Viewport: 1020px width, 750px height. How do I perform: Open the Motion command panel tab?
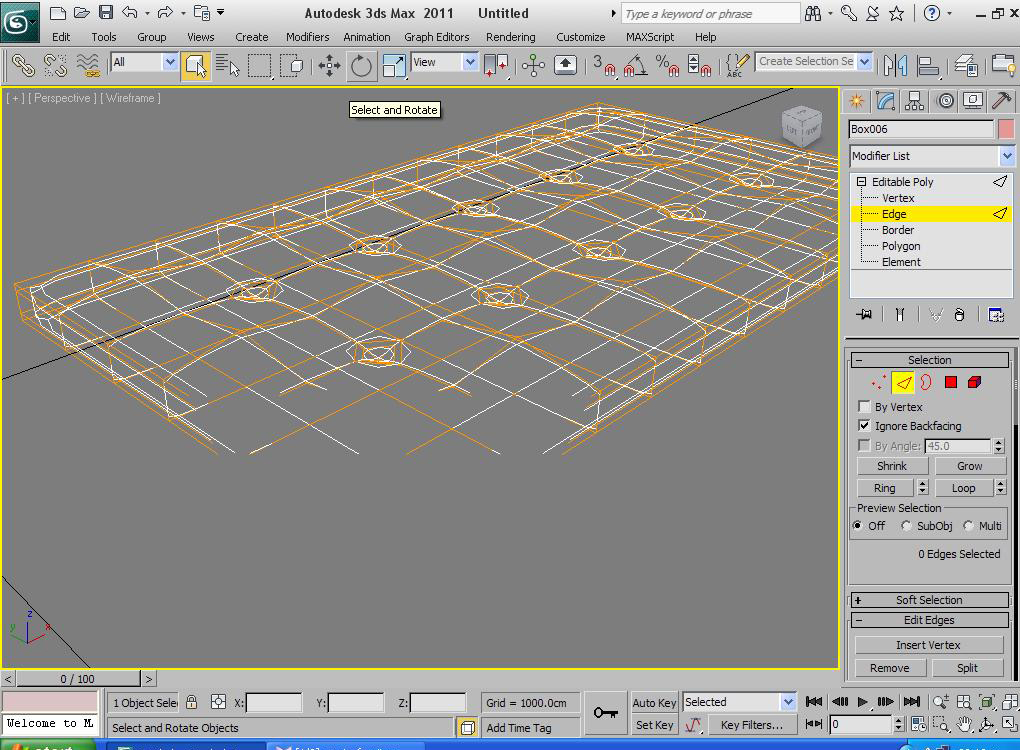[x=945, y=101]
